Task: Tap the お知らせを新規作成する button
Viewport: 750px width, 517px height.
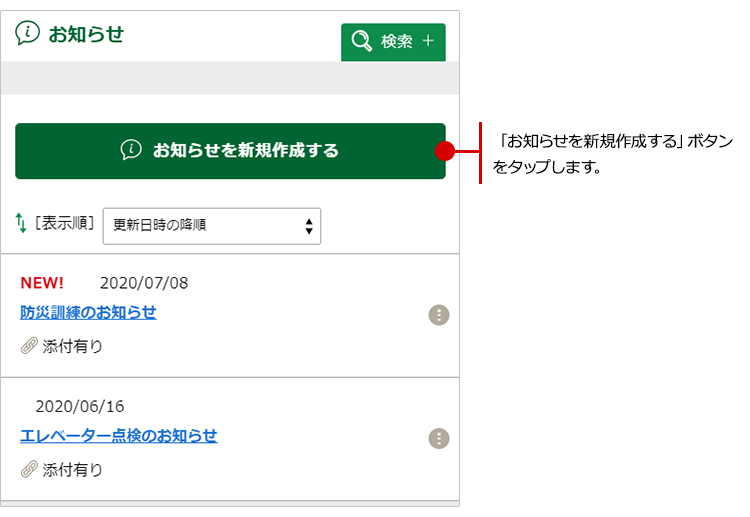Action: pyautogui.click(x=230, y=151)
